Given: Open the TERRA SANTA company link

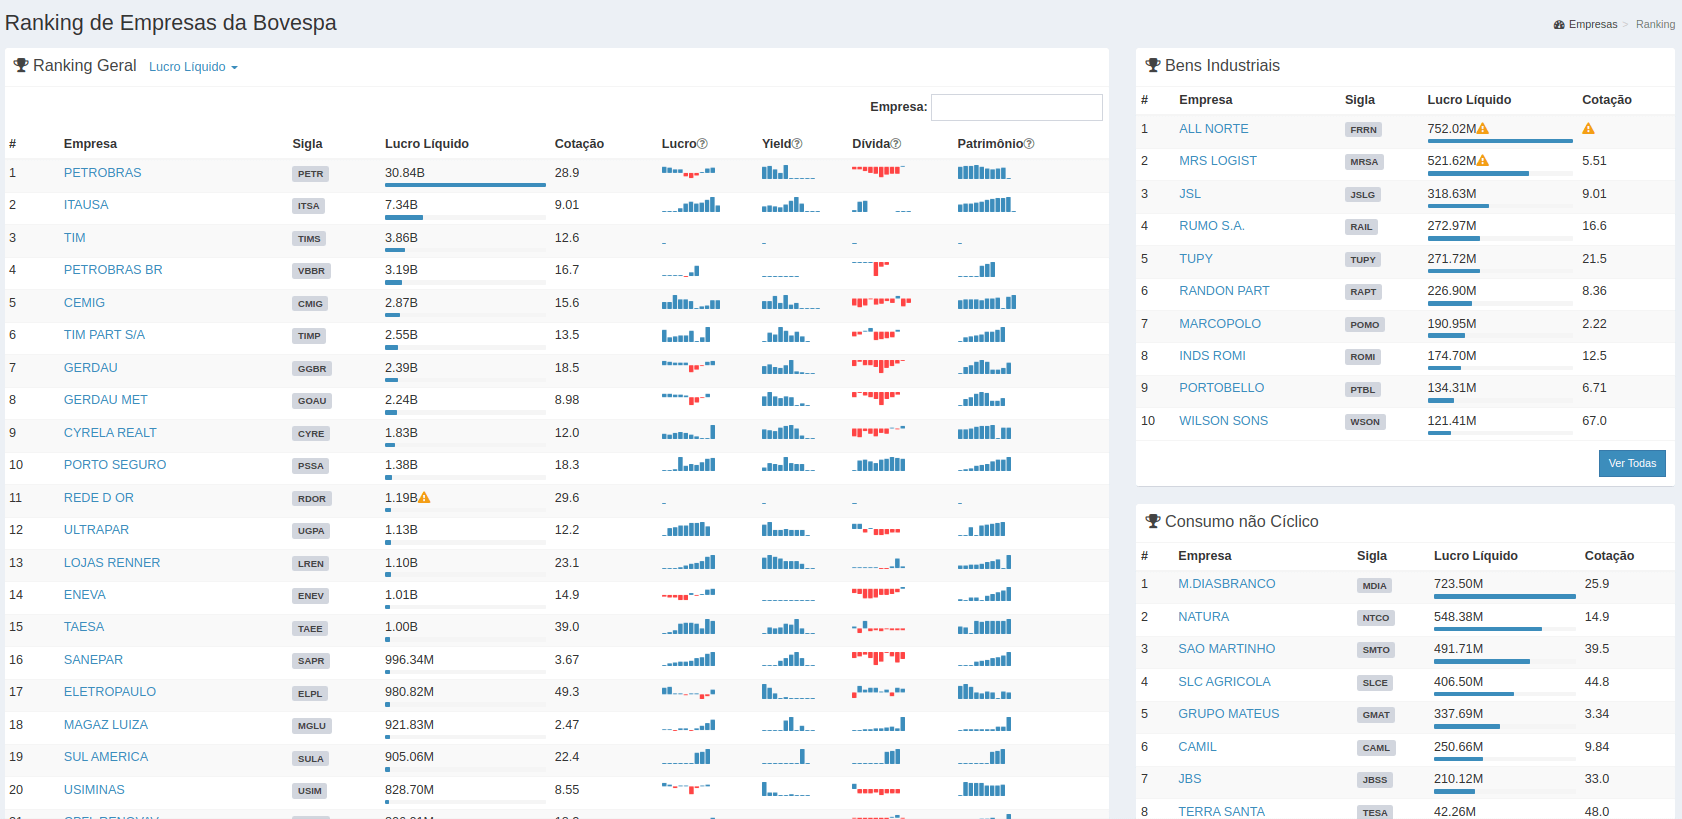Looking at the screenshot, I should [1221, 812].
